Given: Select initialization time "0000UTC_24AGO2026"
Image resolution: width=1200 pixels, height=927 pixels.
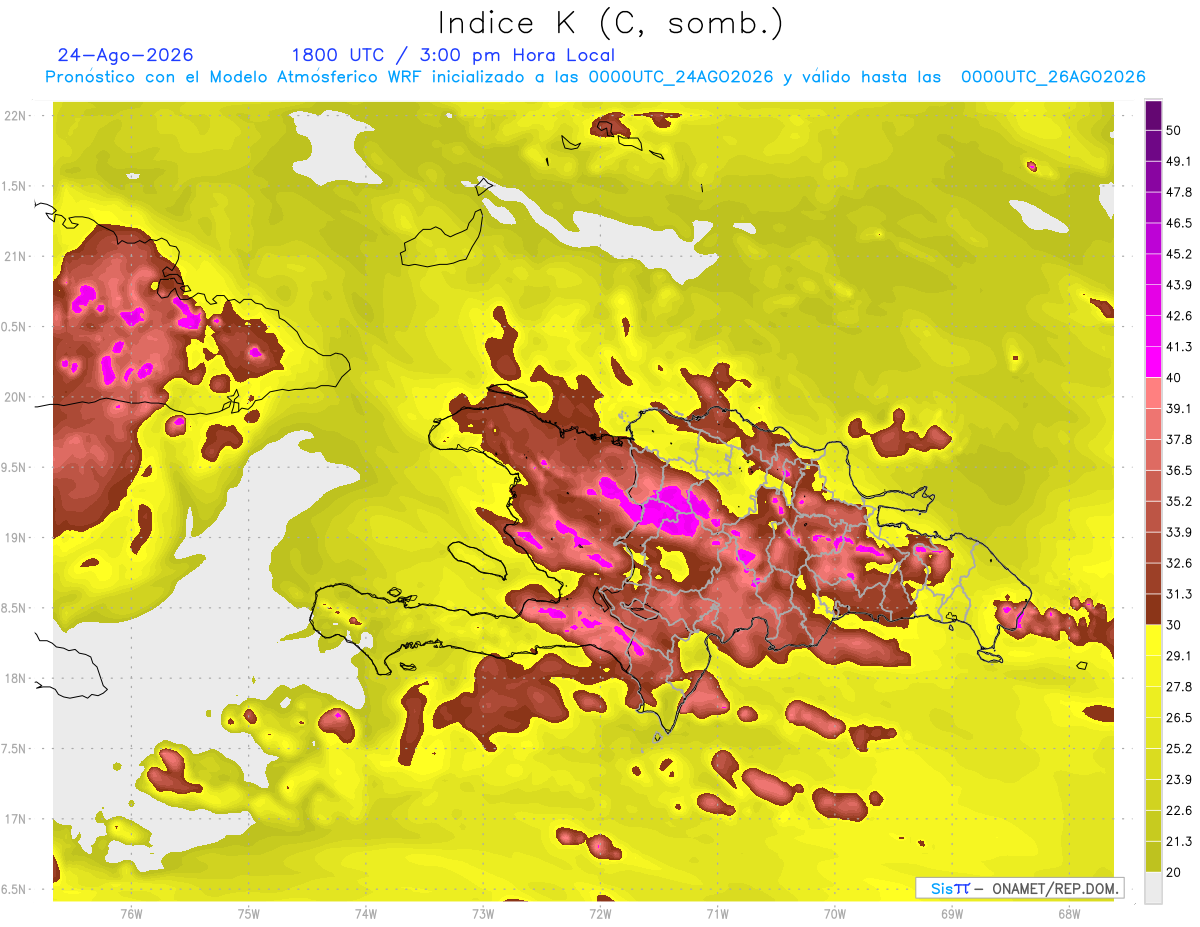Looking at the screenshot, I should (x=681, y=77).
